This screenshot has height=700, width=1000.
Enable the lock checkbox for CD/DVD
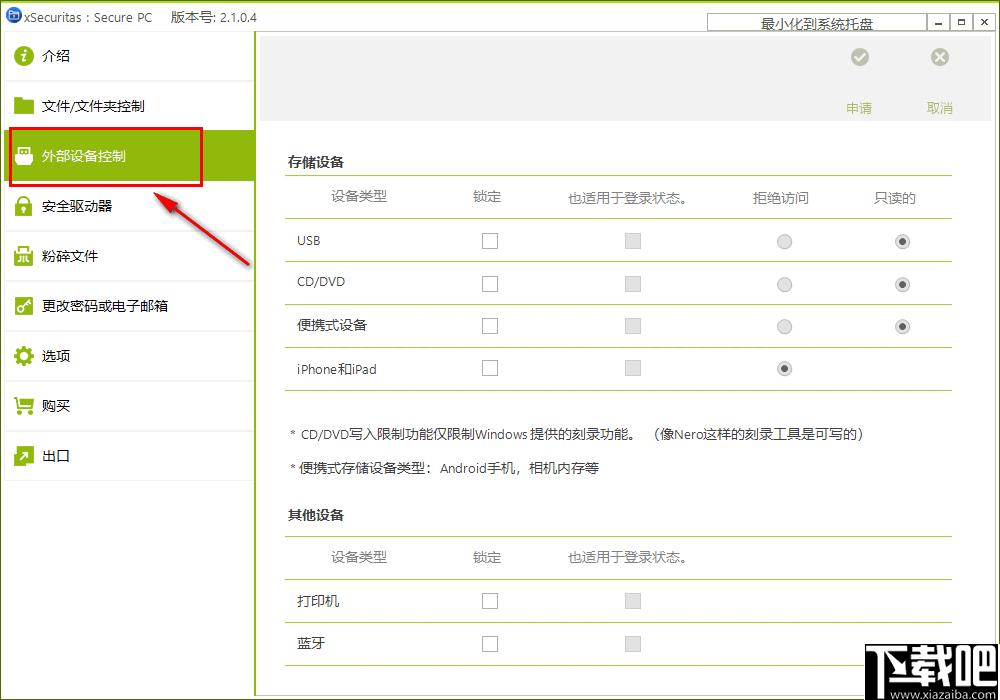(490, 284)
